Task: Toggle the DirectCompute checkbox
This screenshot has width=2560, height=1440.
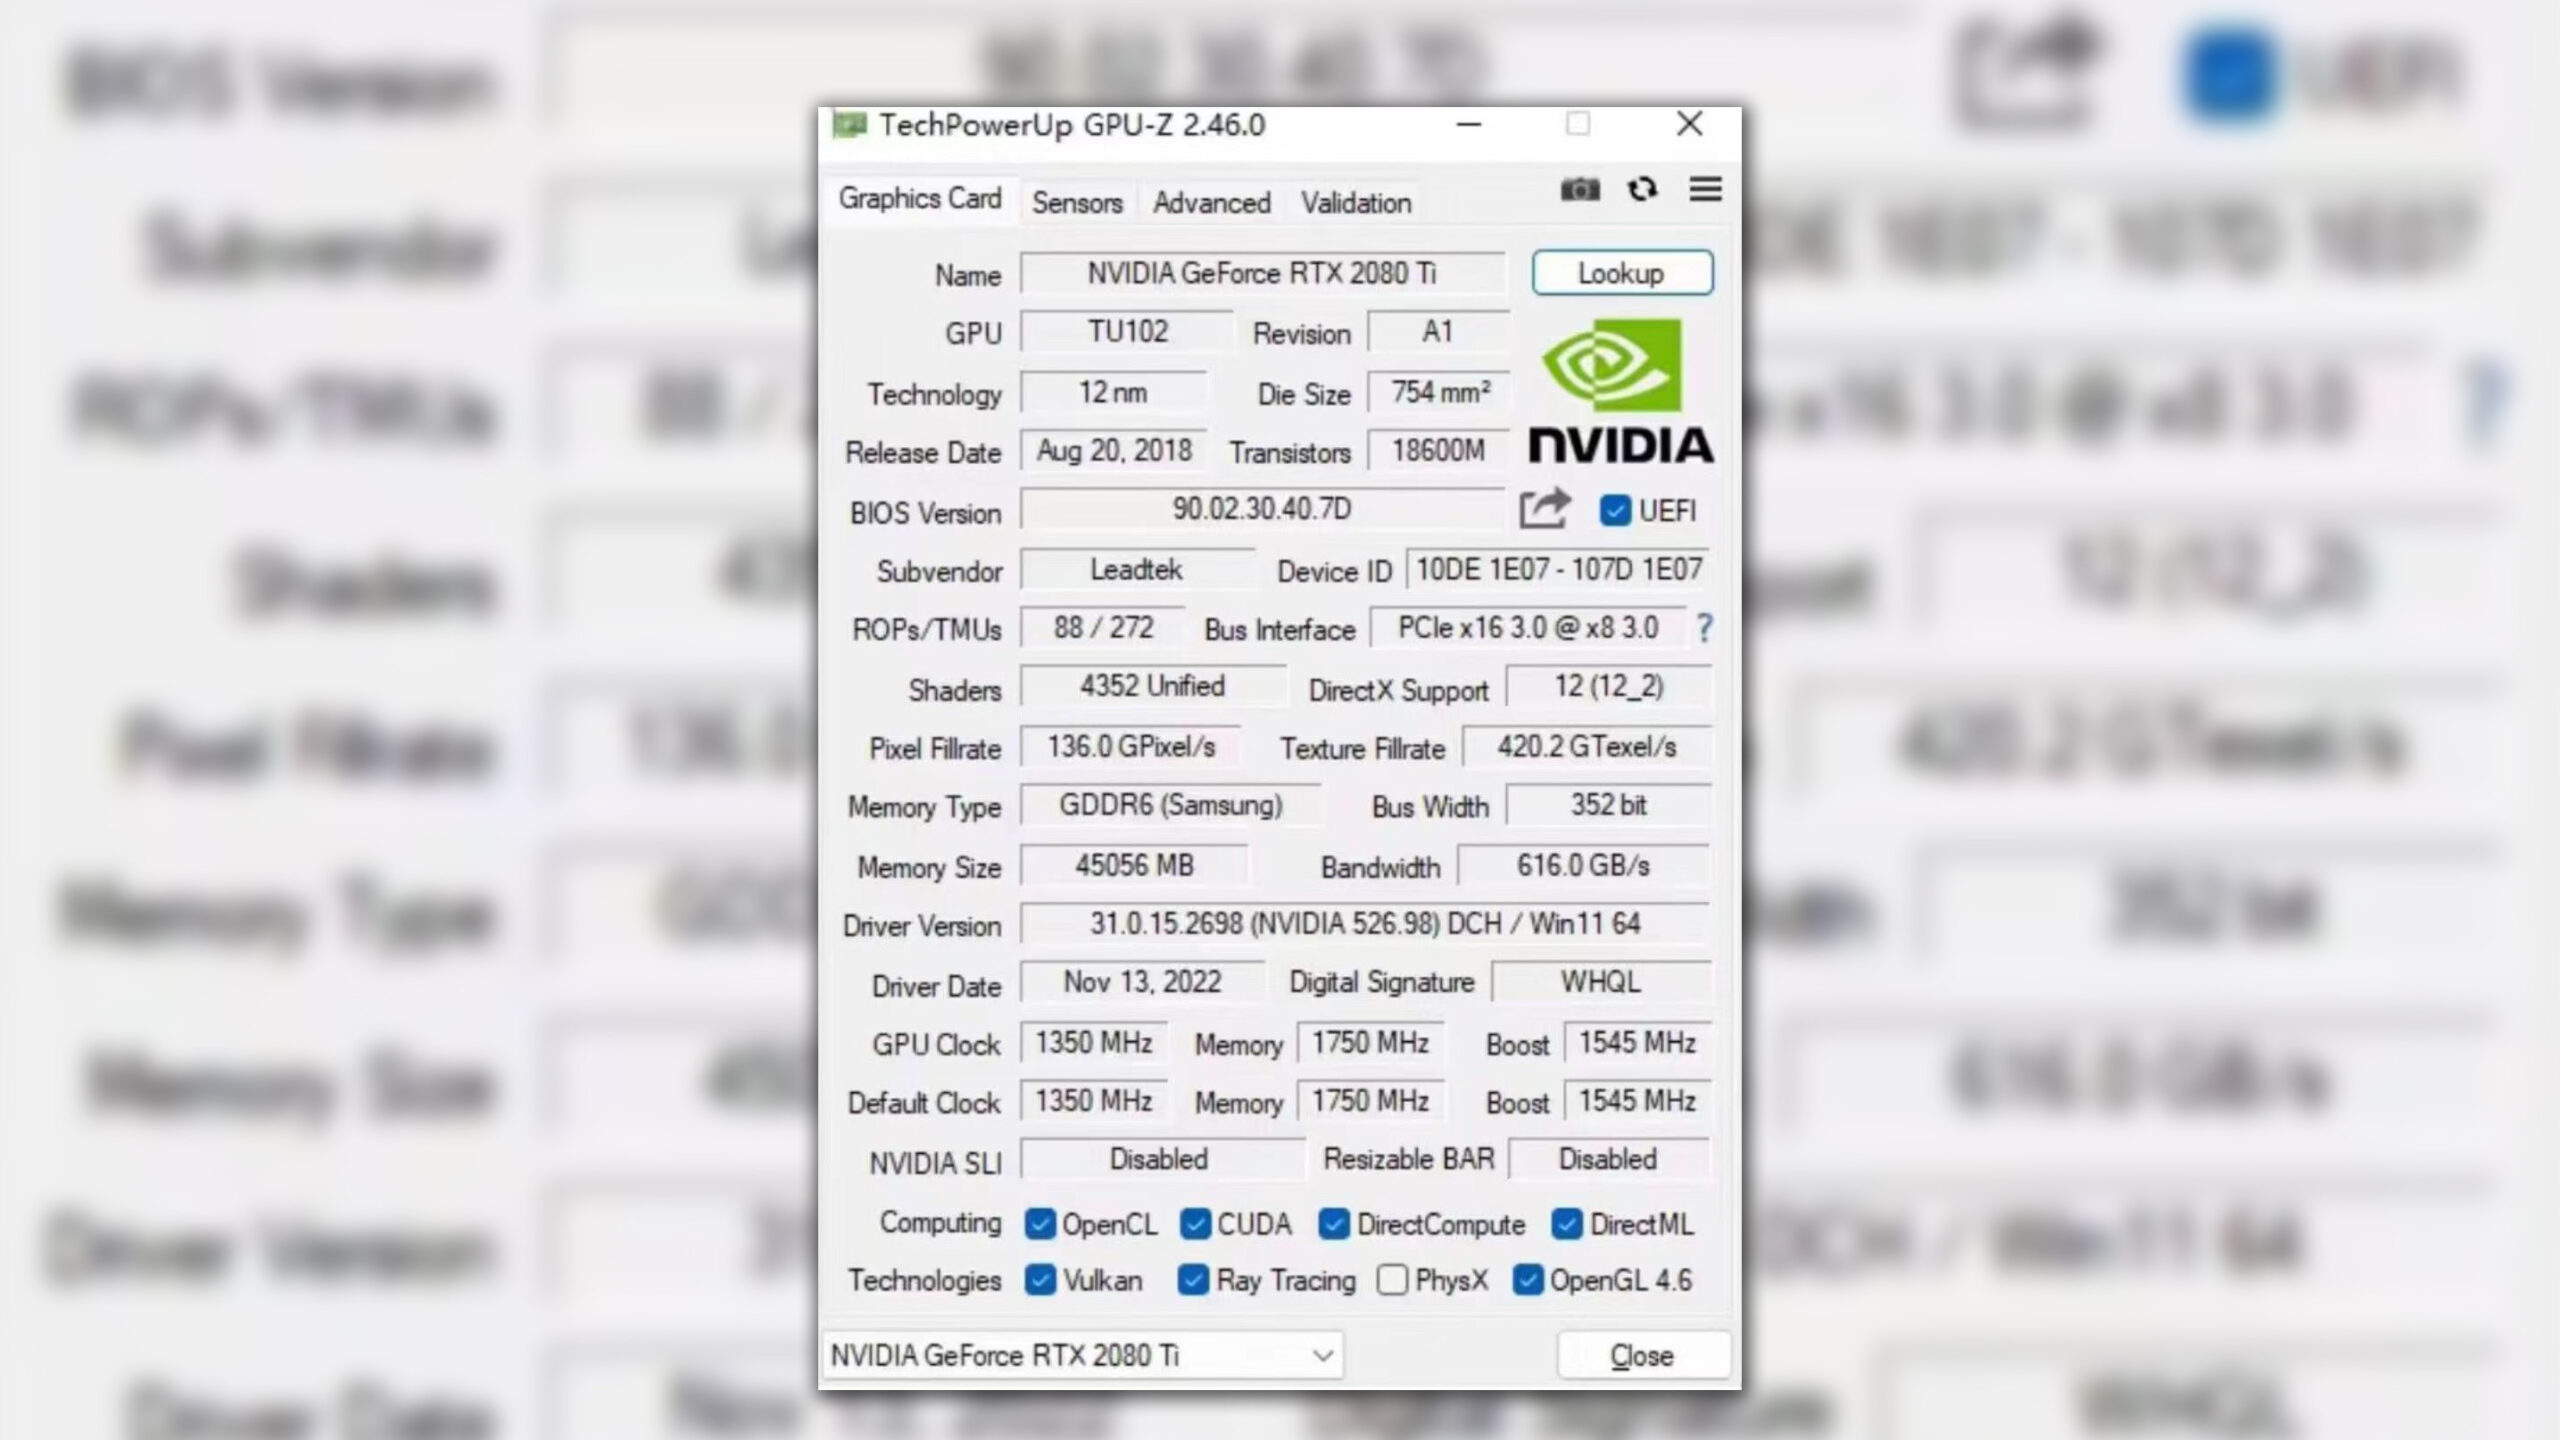Action: pos(1334,1224)
